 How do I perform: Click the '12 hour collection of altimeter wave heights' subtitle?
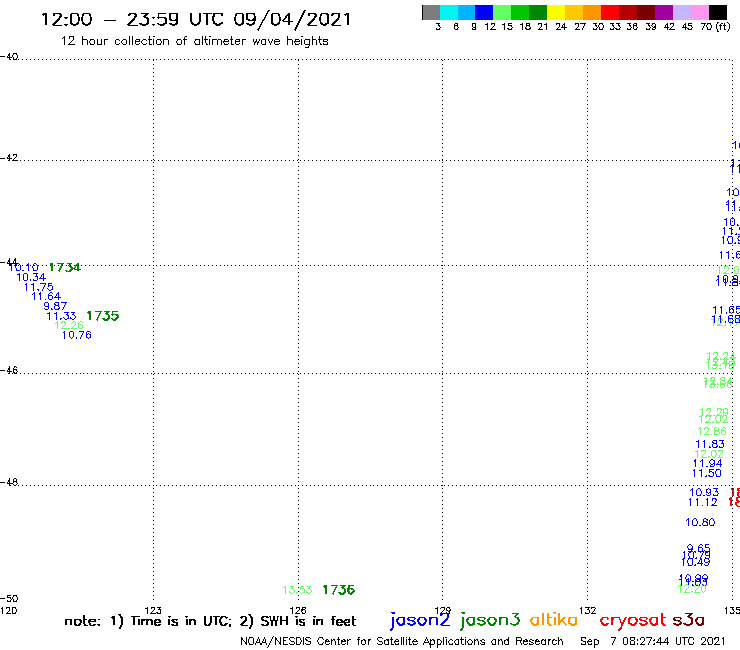(194, 41)
